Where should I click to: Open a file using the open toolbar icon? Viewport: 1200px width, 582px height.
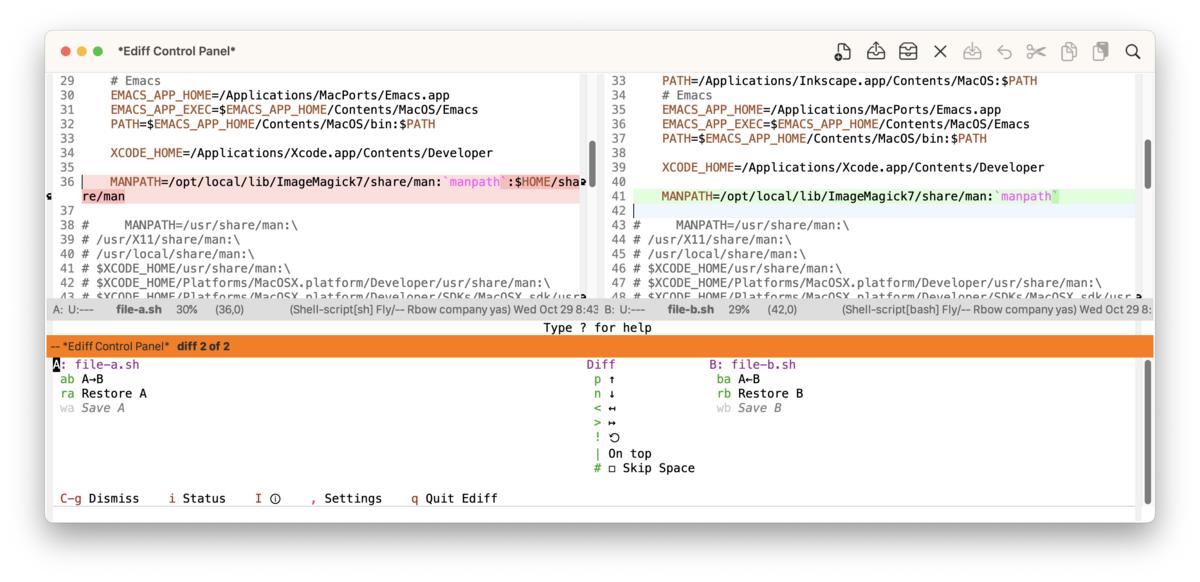[875, 51]
